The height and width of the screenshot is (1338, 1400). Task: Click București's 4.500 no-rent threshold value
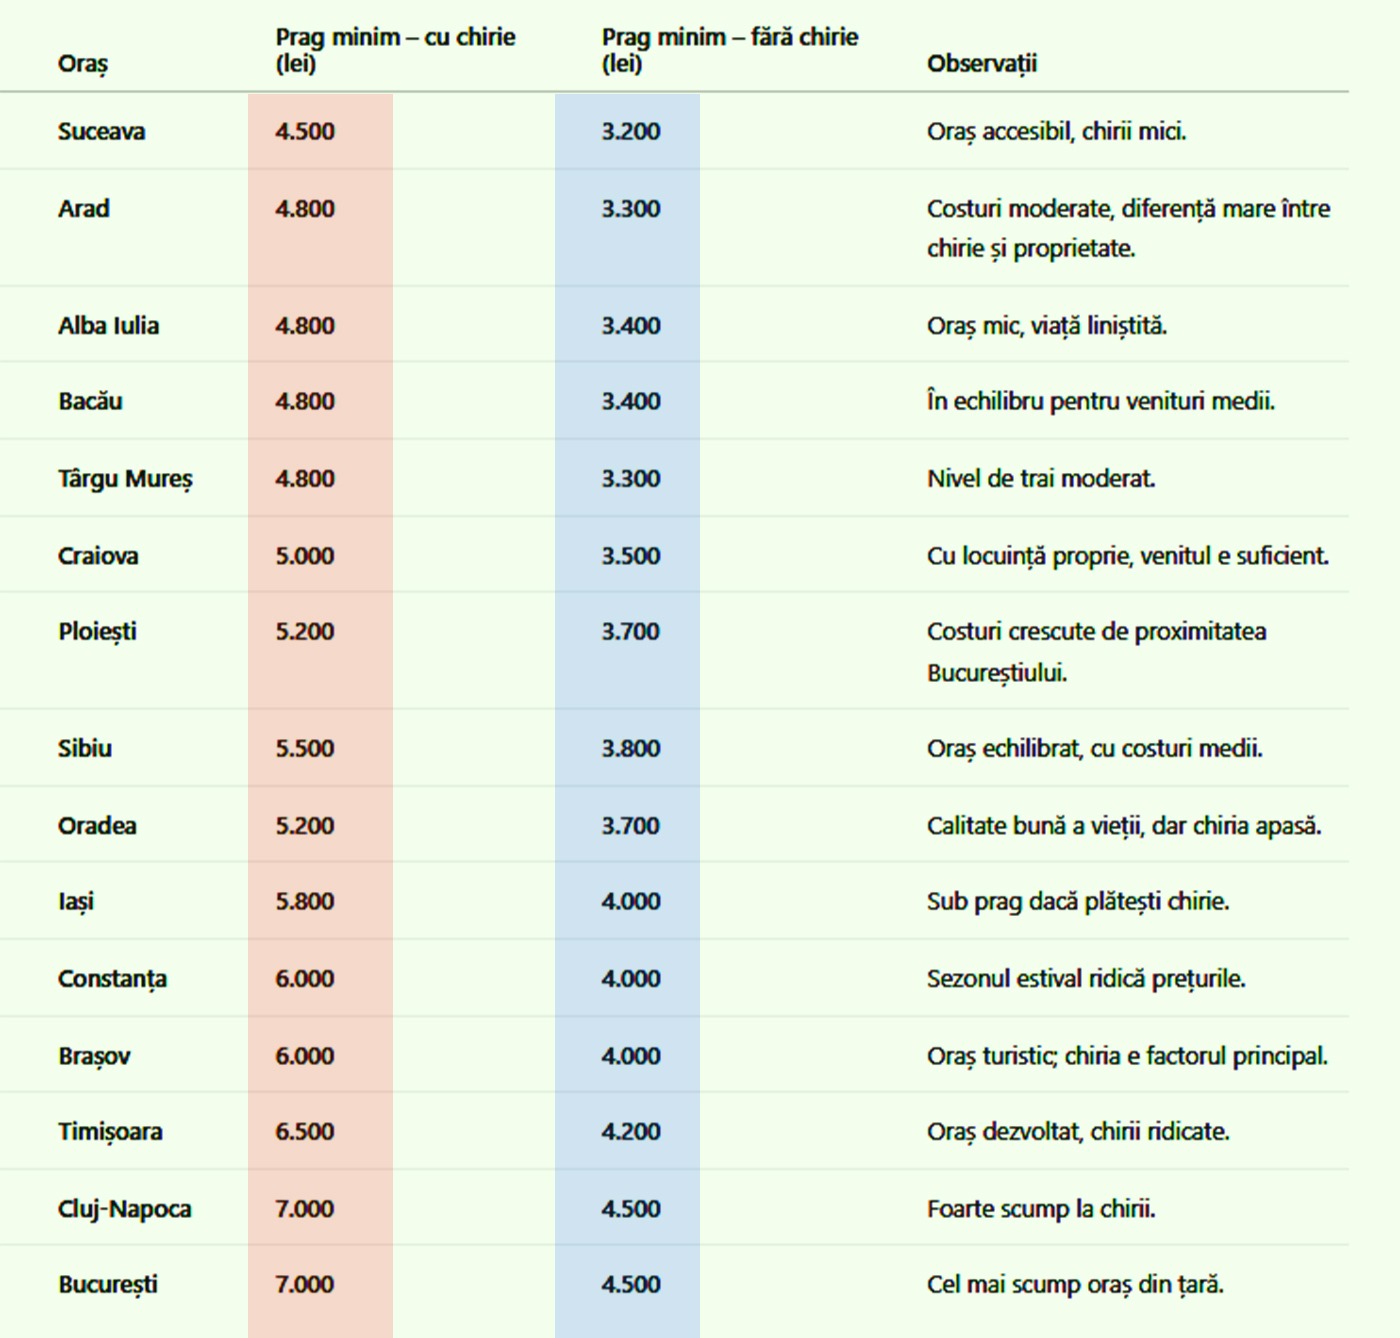631,1285
